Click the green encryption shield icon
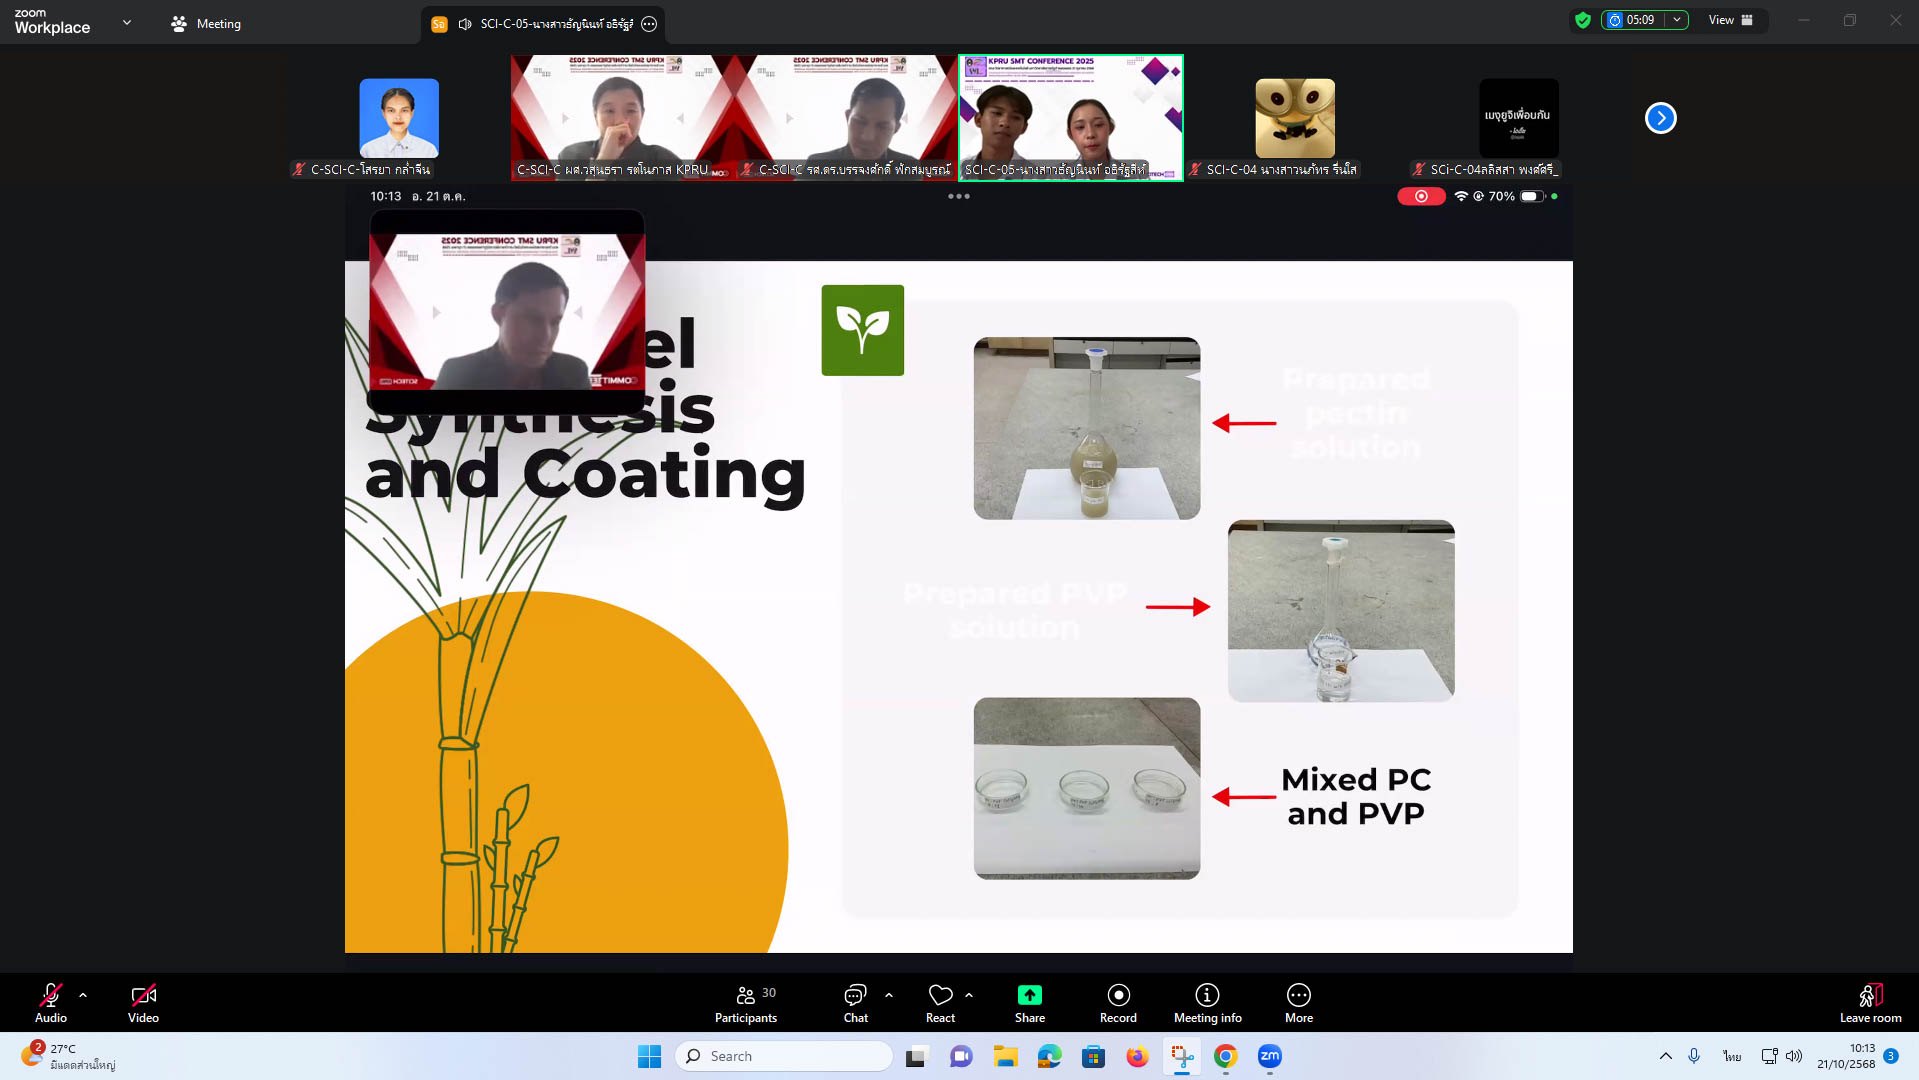Viewport: 1919px width, 1080px height. (x=1582, y=20)
